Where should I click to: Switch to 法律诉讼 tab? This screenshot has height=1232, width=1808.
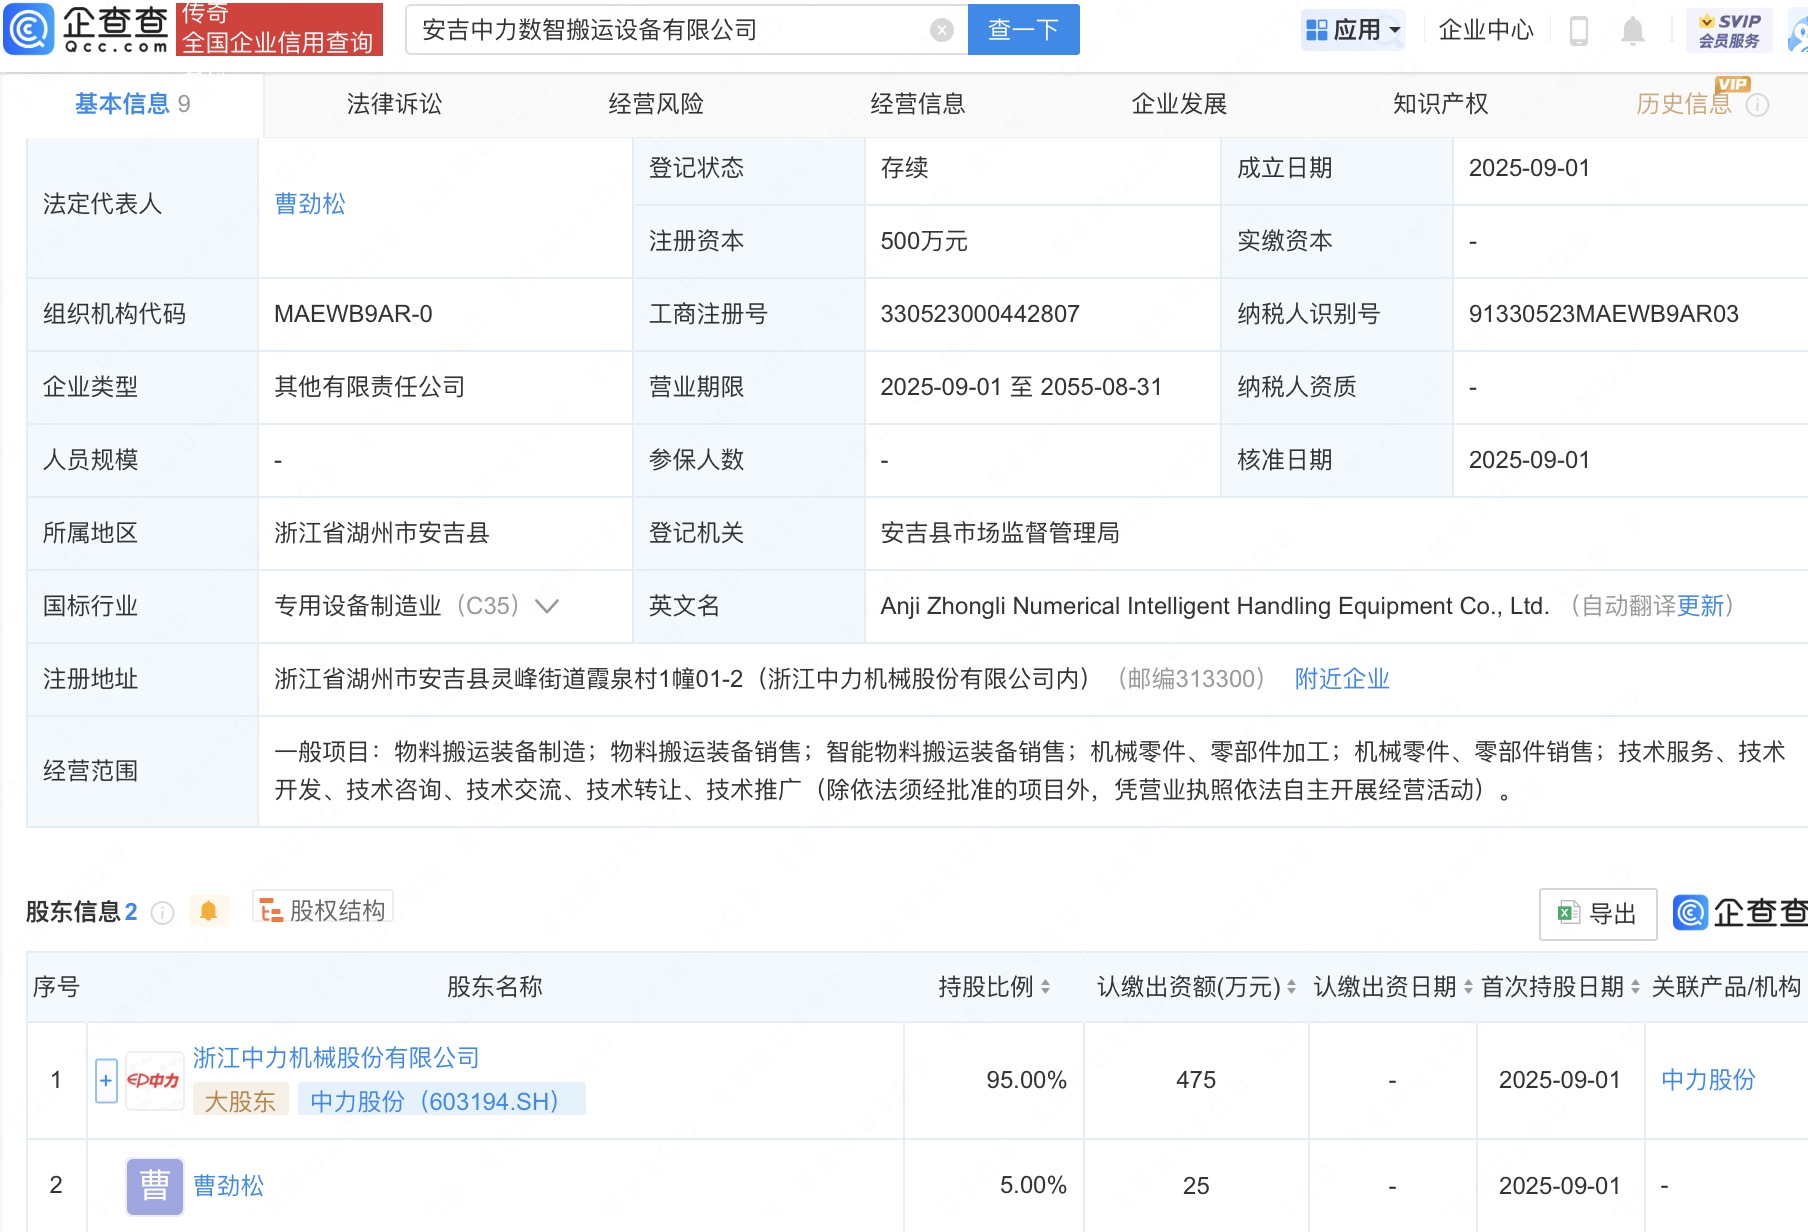coord(394,104)
